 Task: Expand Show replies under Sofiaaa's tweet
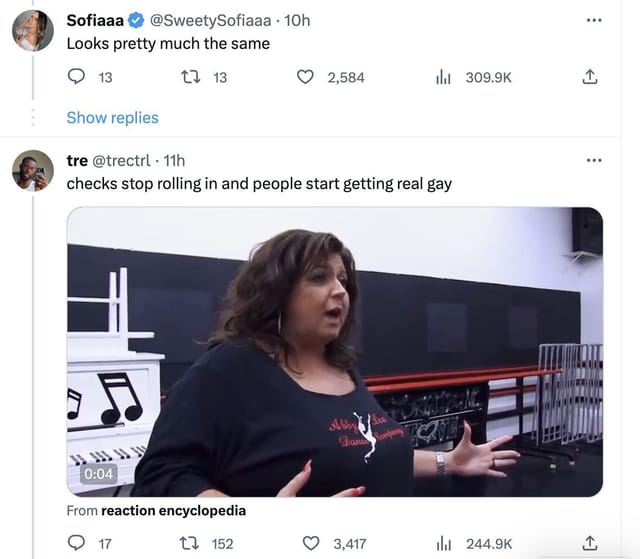tap(113, 118)
